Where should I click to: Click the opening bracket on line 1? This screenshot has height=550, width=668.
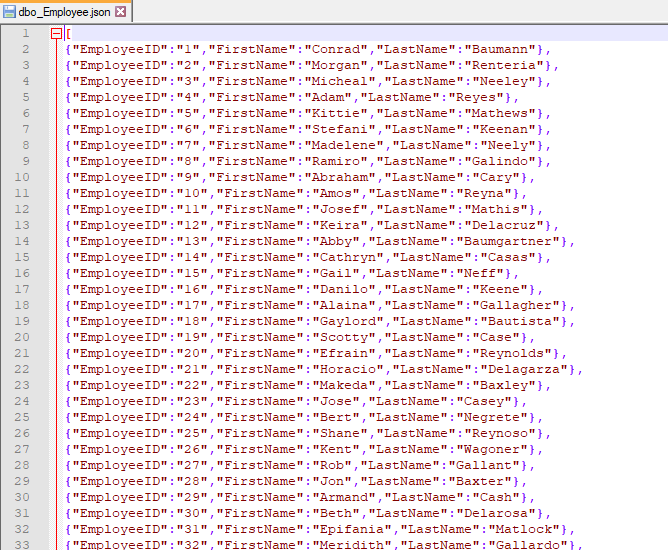tap(68, 33)
